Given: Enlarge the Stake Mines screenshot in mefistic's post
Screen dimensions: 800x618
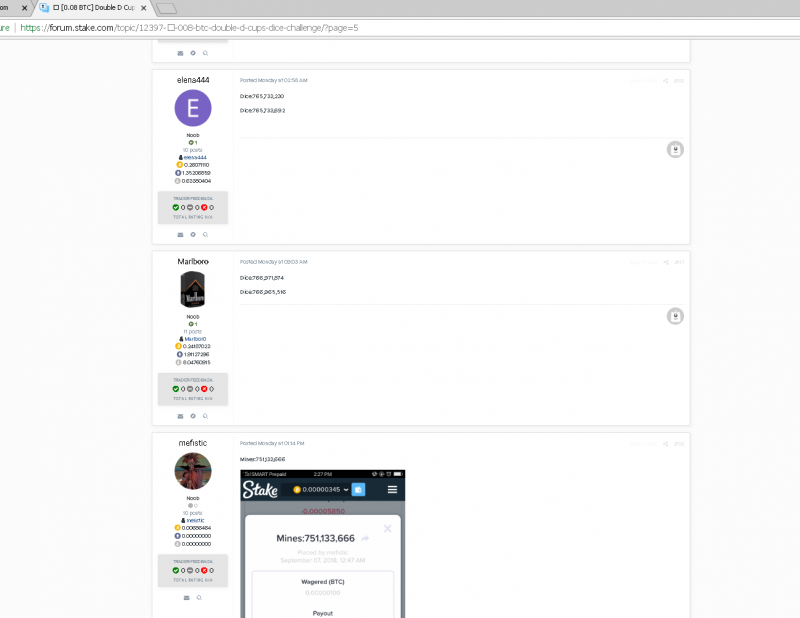Looking at the screenshot, I should click(x=322, y=544).
